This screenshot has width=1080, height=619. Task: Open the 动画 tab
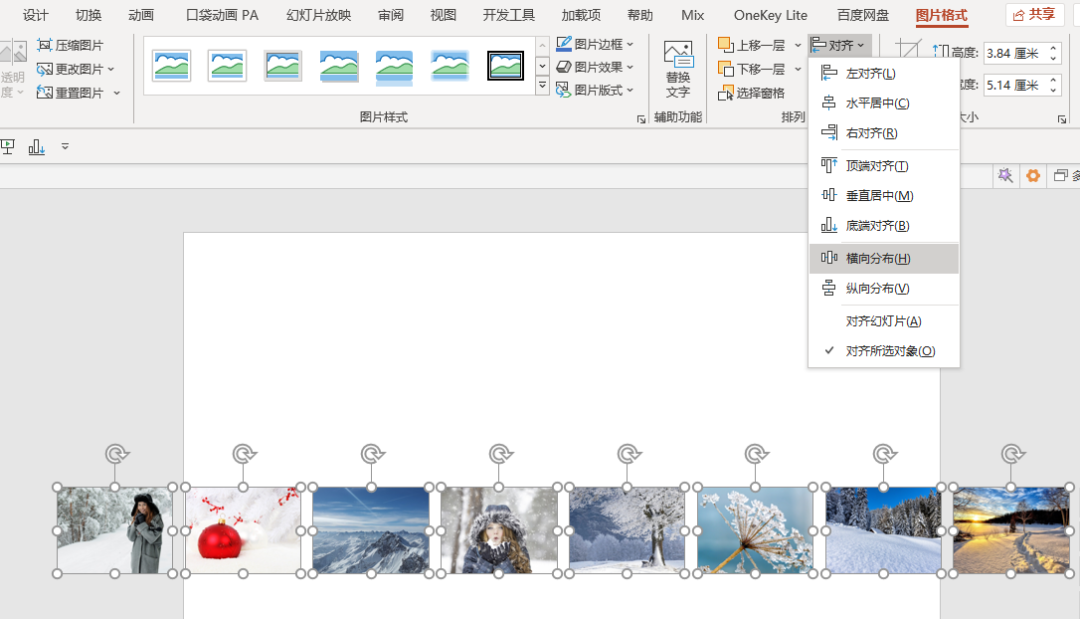click(x=141, y=14)
